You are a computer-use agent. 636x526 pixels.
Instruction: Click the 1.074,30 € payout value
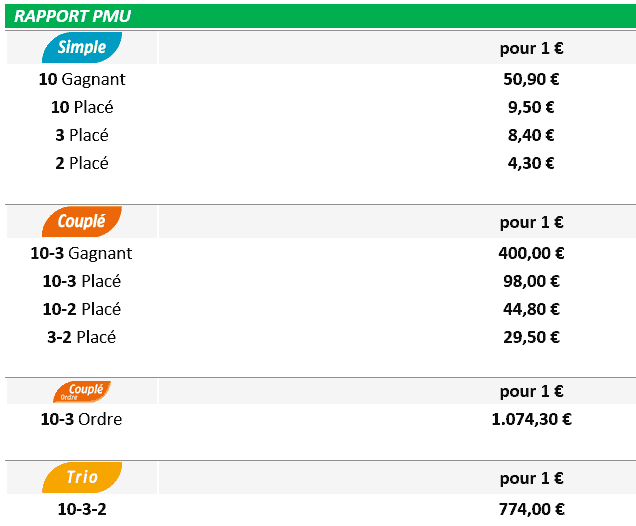pyautogui.click(x=531, y=419)
